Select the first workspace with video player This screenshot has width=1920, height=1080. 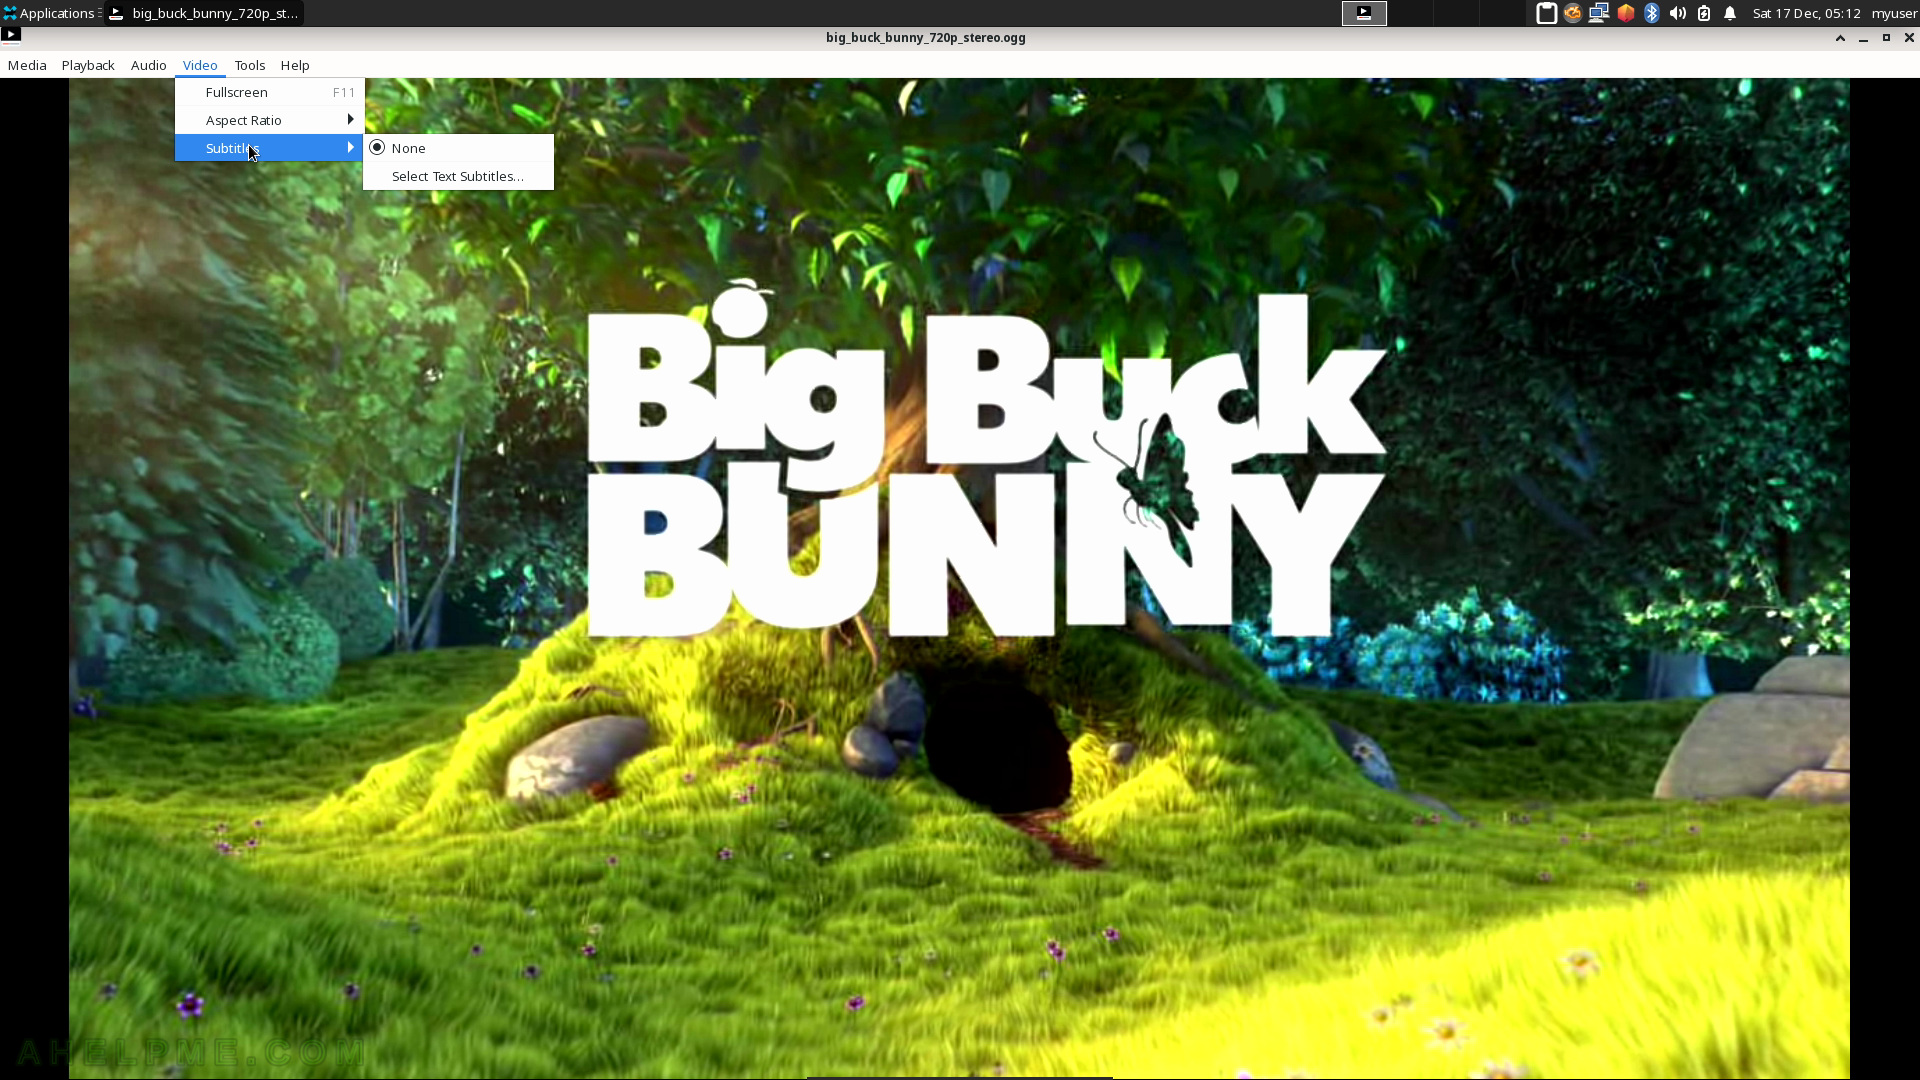pos(1364,13)
